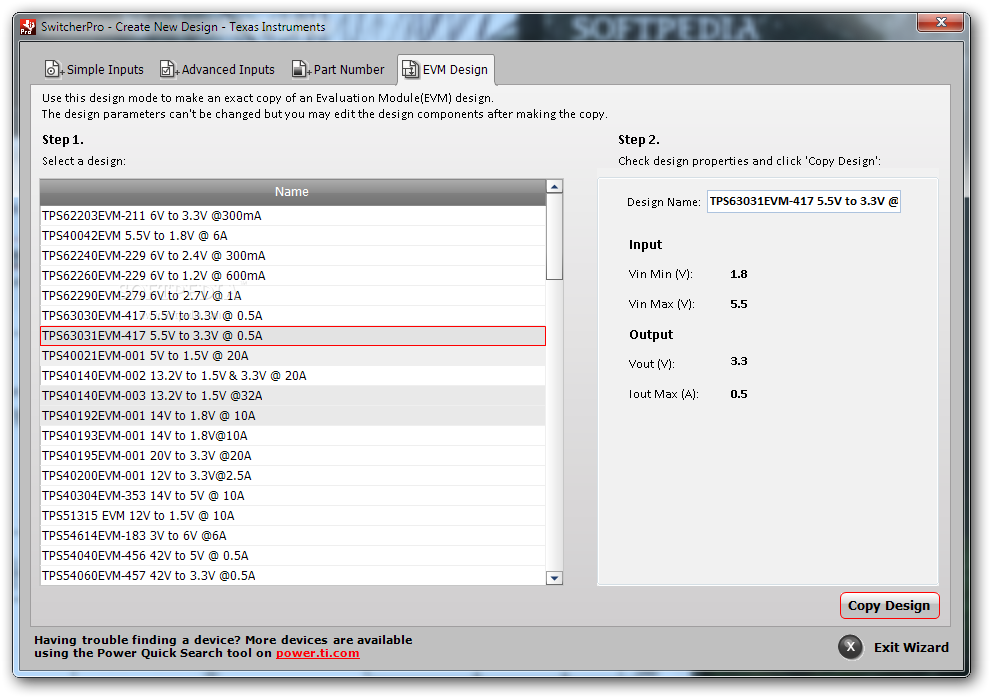Click the Vout (V) label
The image size is (991, 698).
[651, 364]
